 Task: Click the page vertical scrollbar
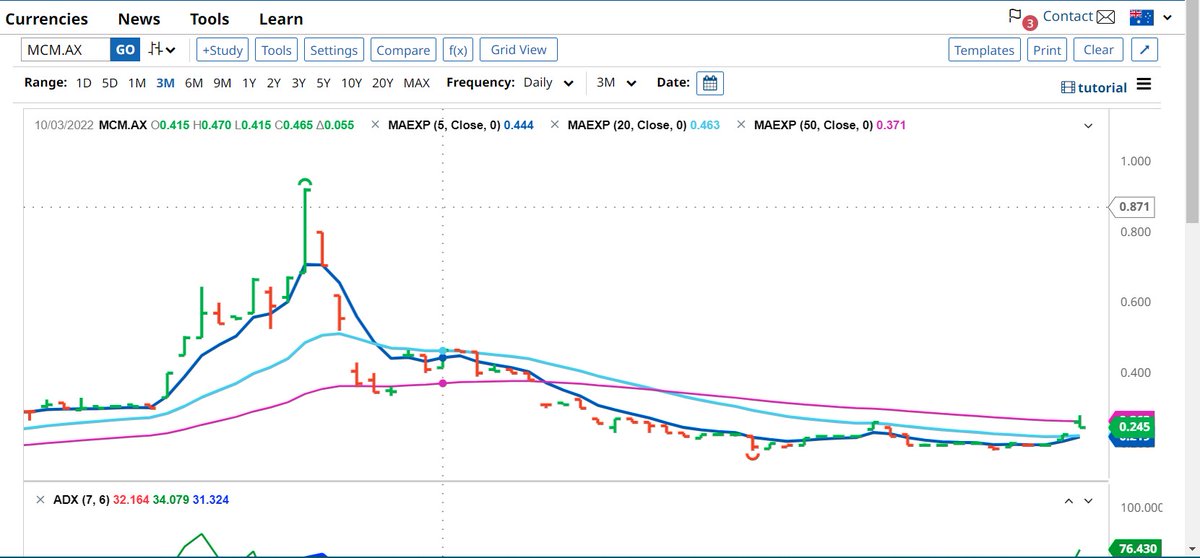[x=1192, y=110]
